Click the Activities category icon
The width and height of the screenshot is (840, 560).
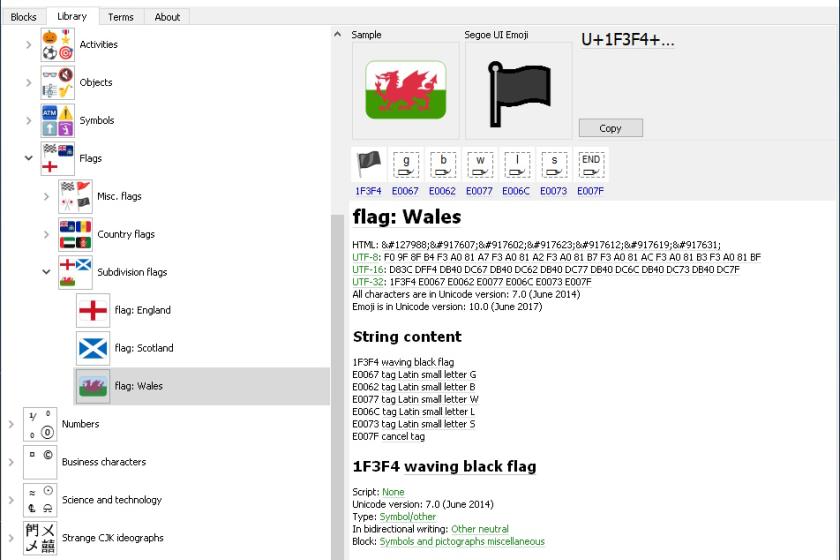57,44
